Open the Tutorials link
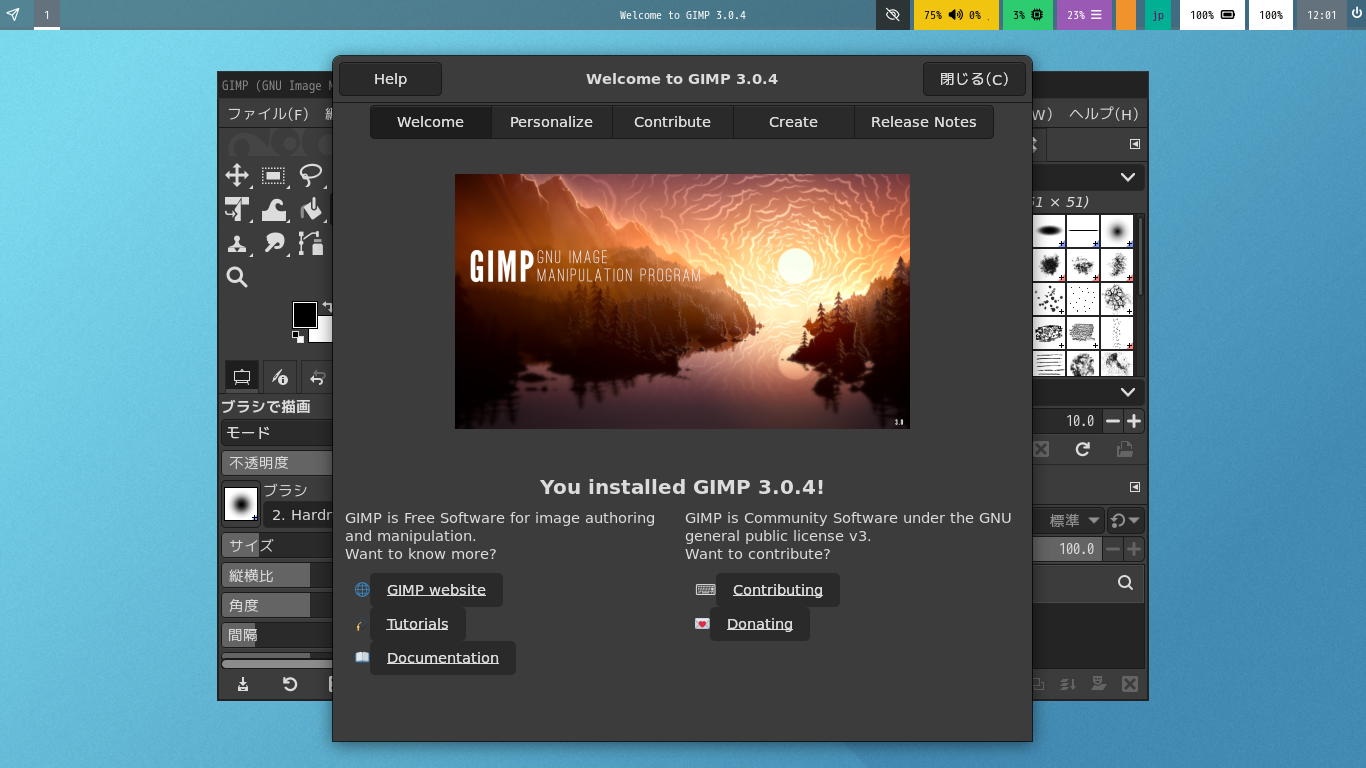Viewport: 1366px width, 768px height. (417, 624)
